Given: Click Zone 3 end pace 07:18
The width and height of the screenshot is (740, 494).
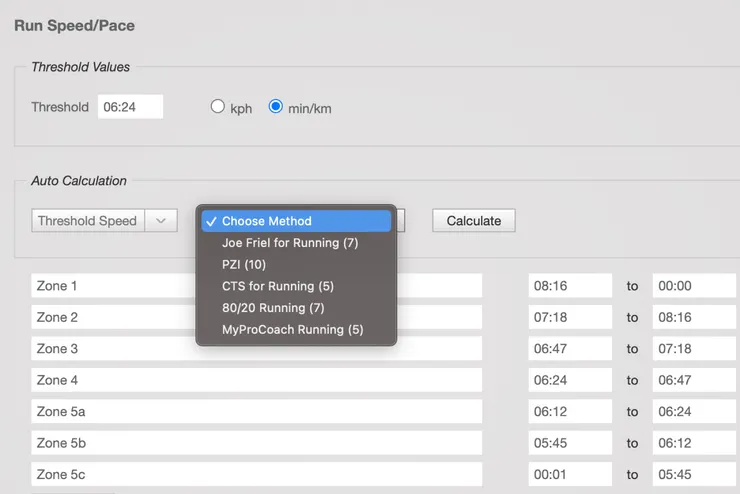Looking at the screenshot, I should click(x=694, y=348).
